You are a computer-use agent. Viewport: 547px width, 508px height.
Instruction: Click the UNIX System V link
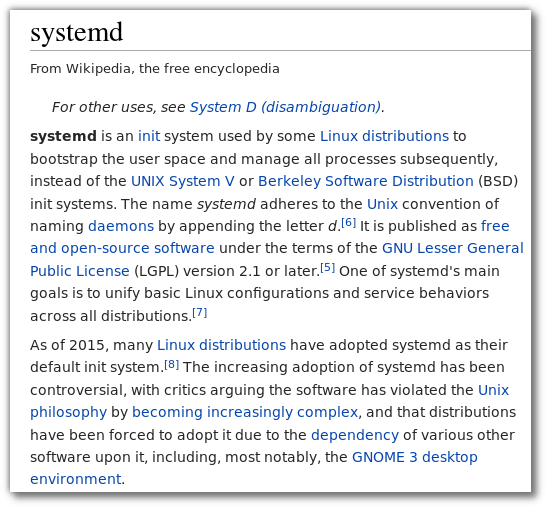coord(182,181)
